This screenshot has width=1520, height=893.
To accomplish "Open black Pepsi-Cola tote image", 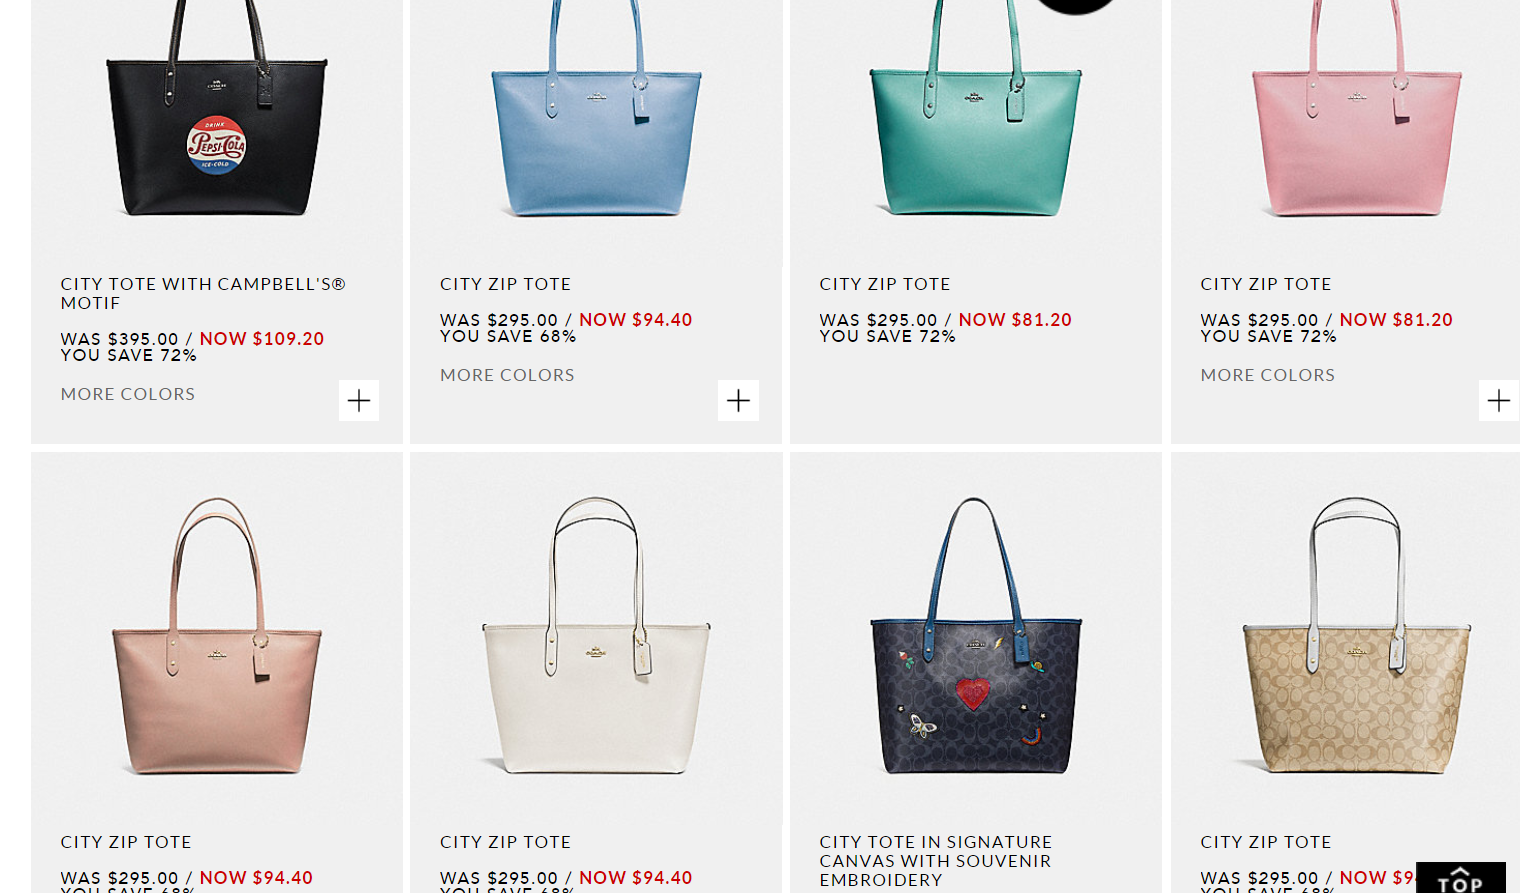I will (x=217, y=110).
